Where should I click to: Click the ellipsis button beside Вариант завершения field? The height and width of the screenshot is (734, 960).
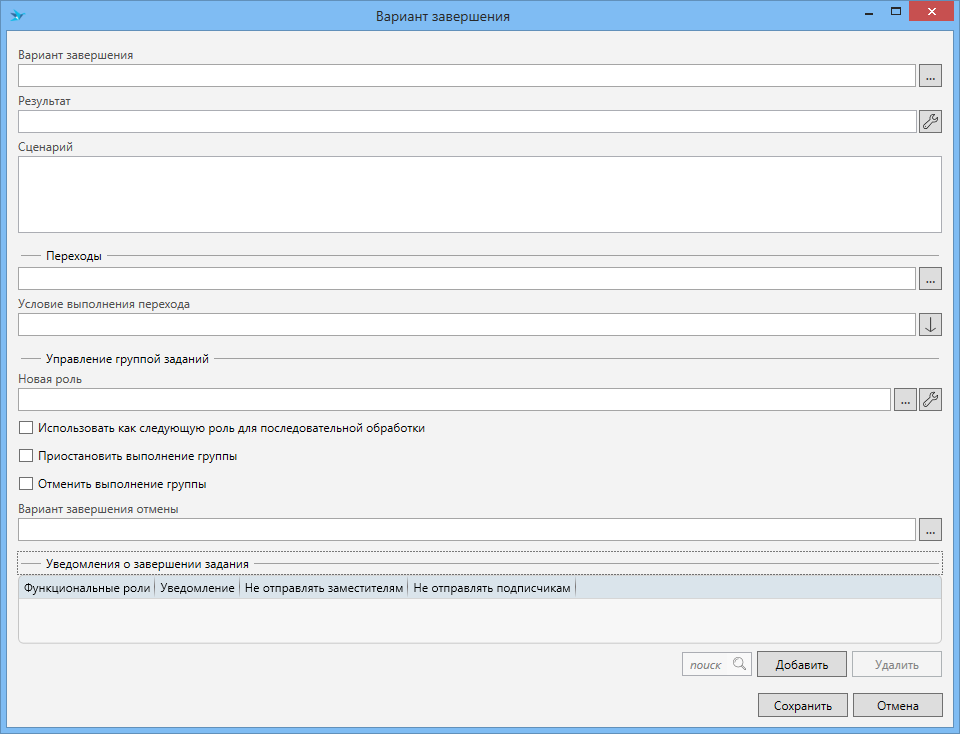[930, 76]
